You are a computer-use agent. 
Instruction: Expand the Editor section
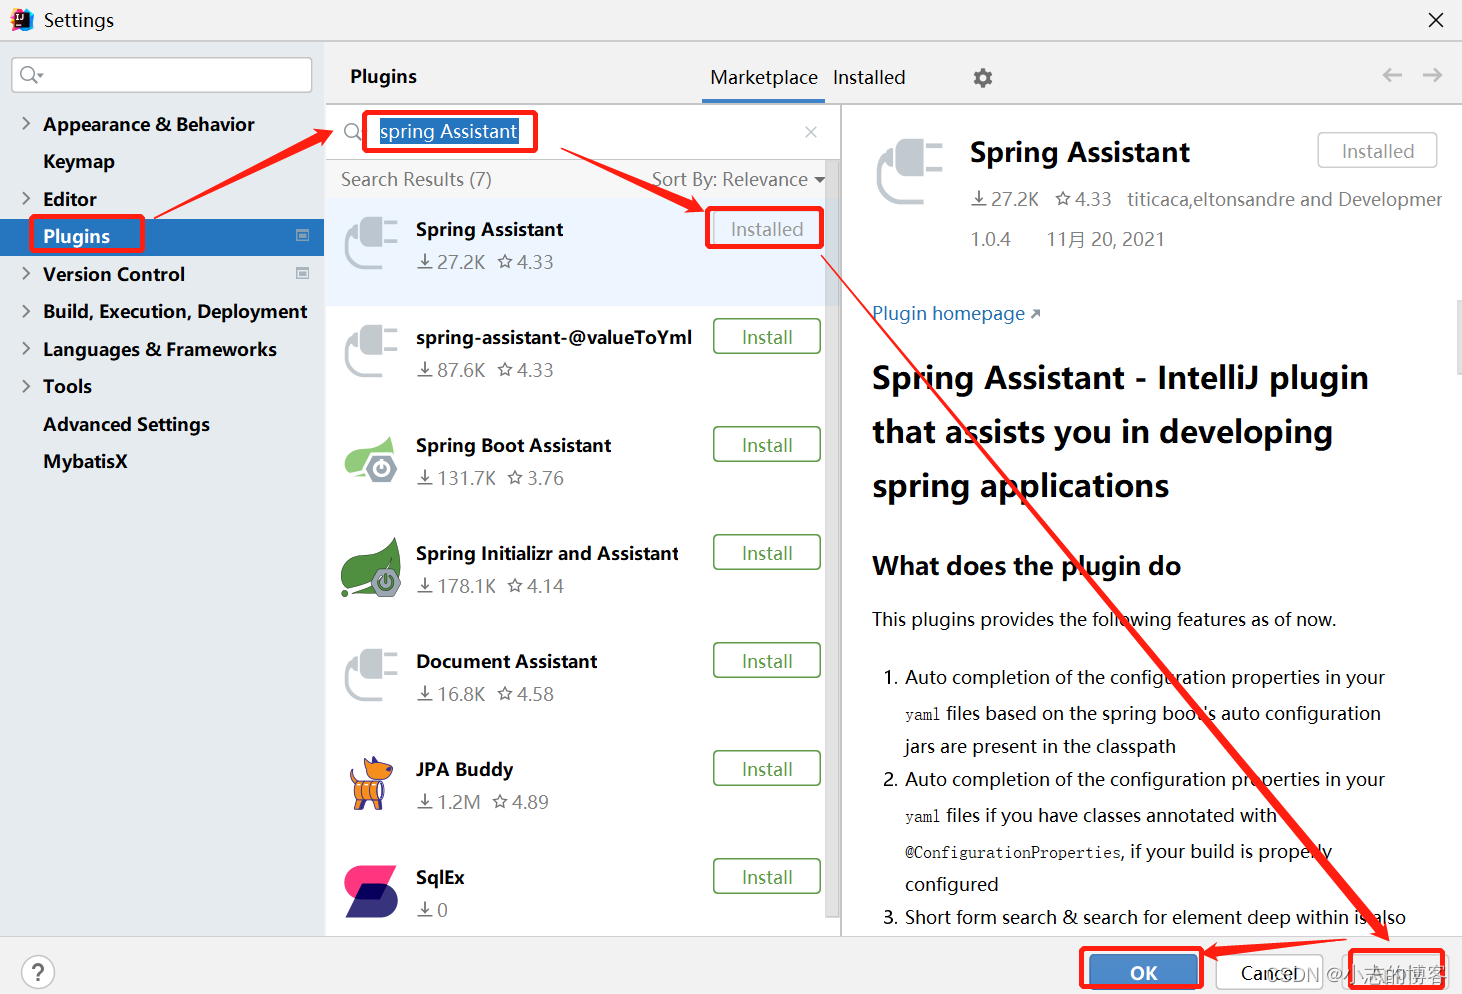pos(26,199)
